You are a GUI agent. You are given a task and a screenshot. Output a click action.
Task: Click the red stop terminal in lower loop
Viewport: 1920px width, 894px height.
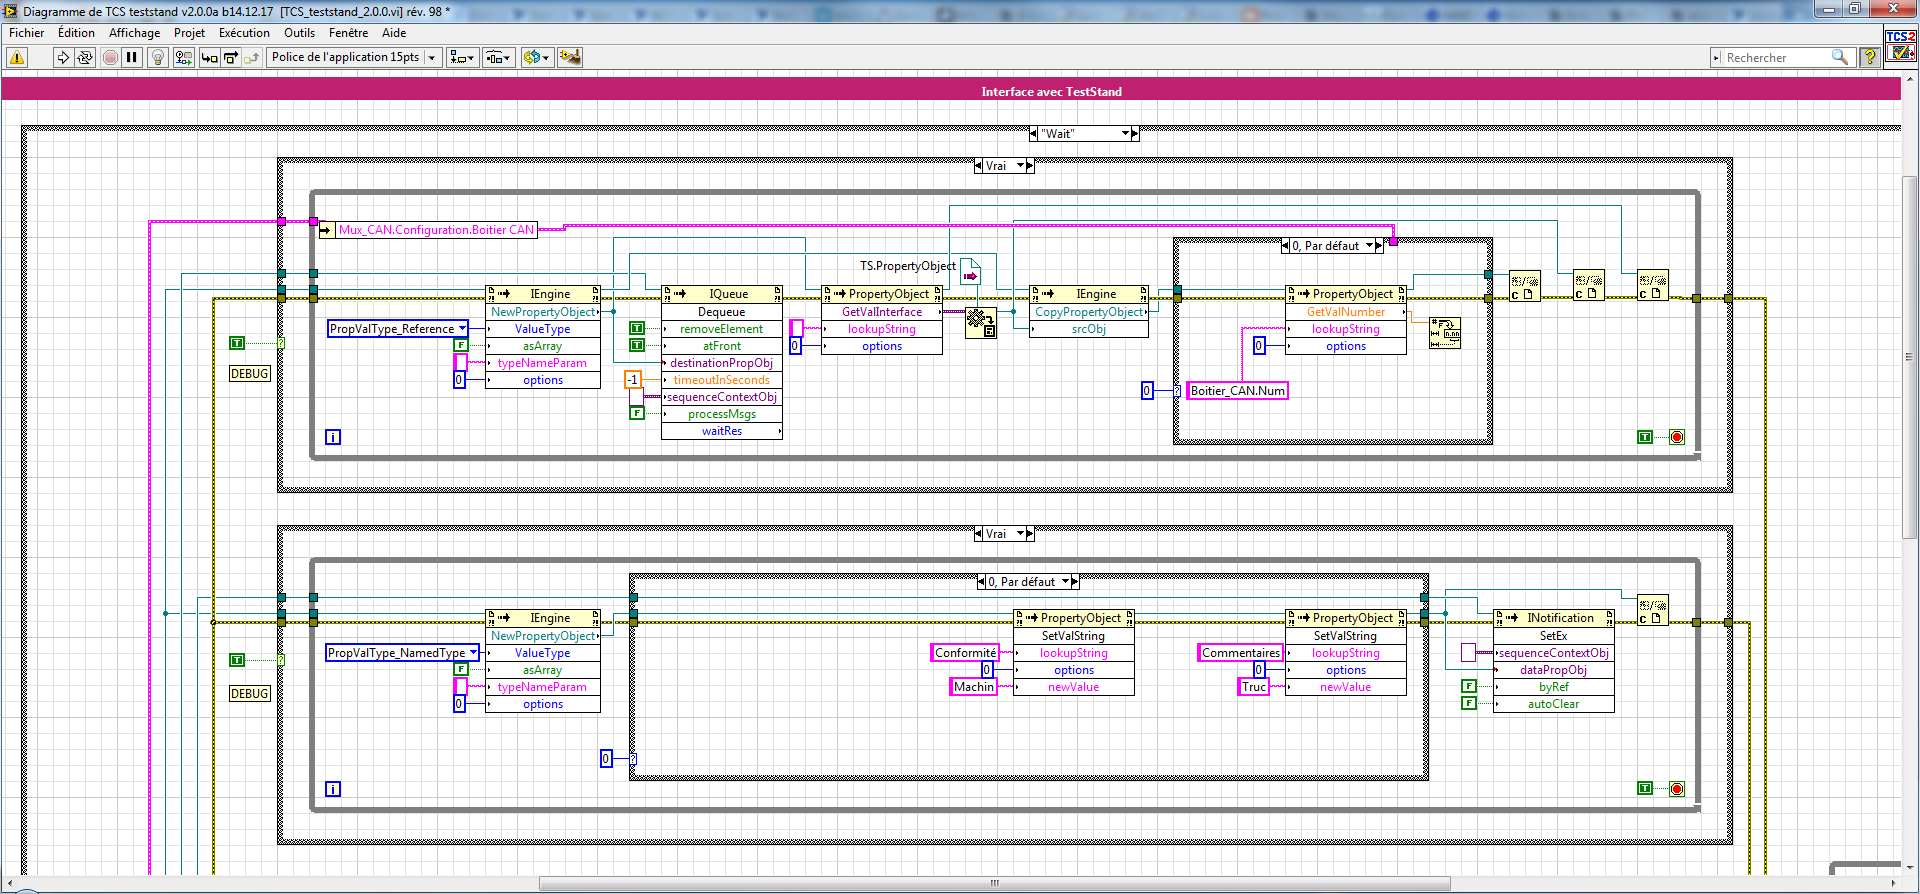point(1677,789)
